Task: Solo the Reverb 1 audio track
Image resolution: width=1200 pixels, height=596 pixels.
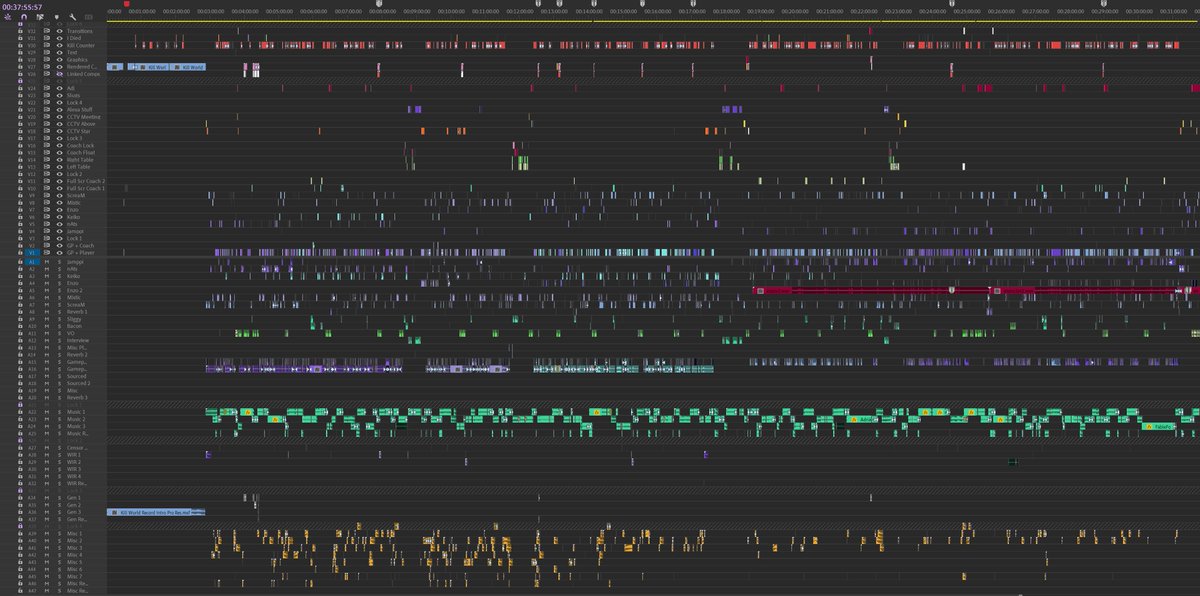Action: click(59, 312)
